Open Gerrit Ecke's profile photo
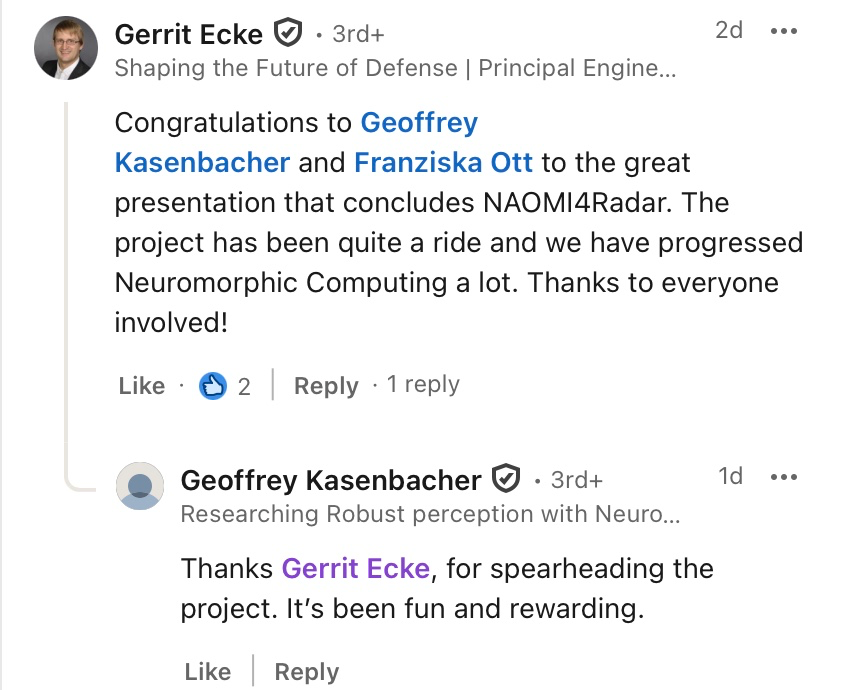 (x=66, y=49)
